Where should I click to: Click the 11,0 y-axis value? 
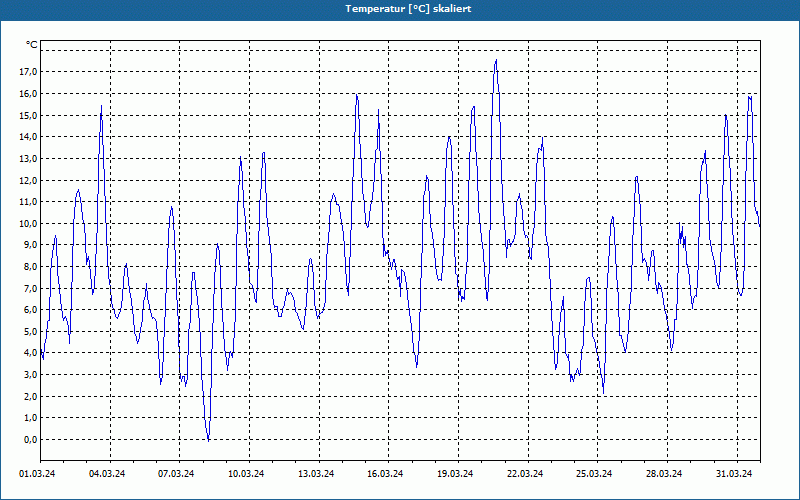click(28, 202)
